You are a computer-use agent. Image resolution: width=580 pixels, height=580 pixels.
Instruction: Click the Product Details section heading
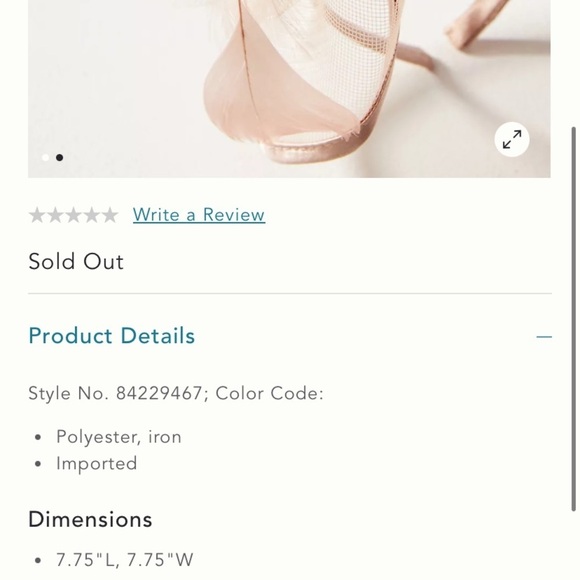pyautogui.click(x=112, y=336)
